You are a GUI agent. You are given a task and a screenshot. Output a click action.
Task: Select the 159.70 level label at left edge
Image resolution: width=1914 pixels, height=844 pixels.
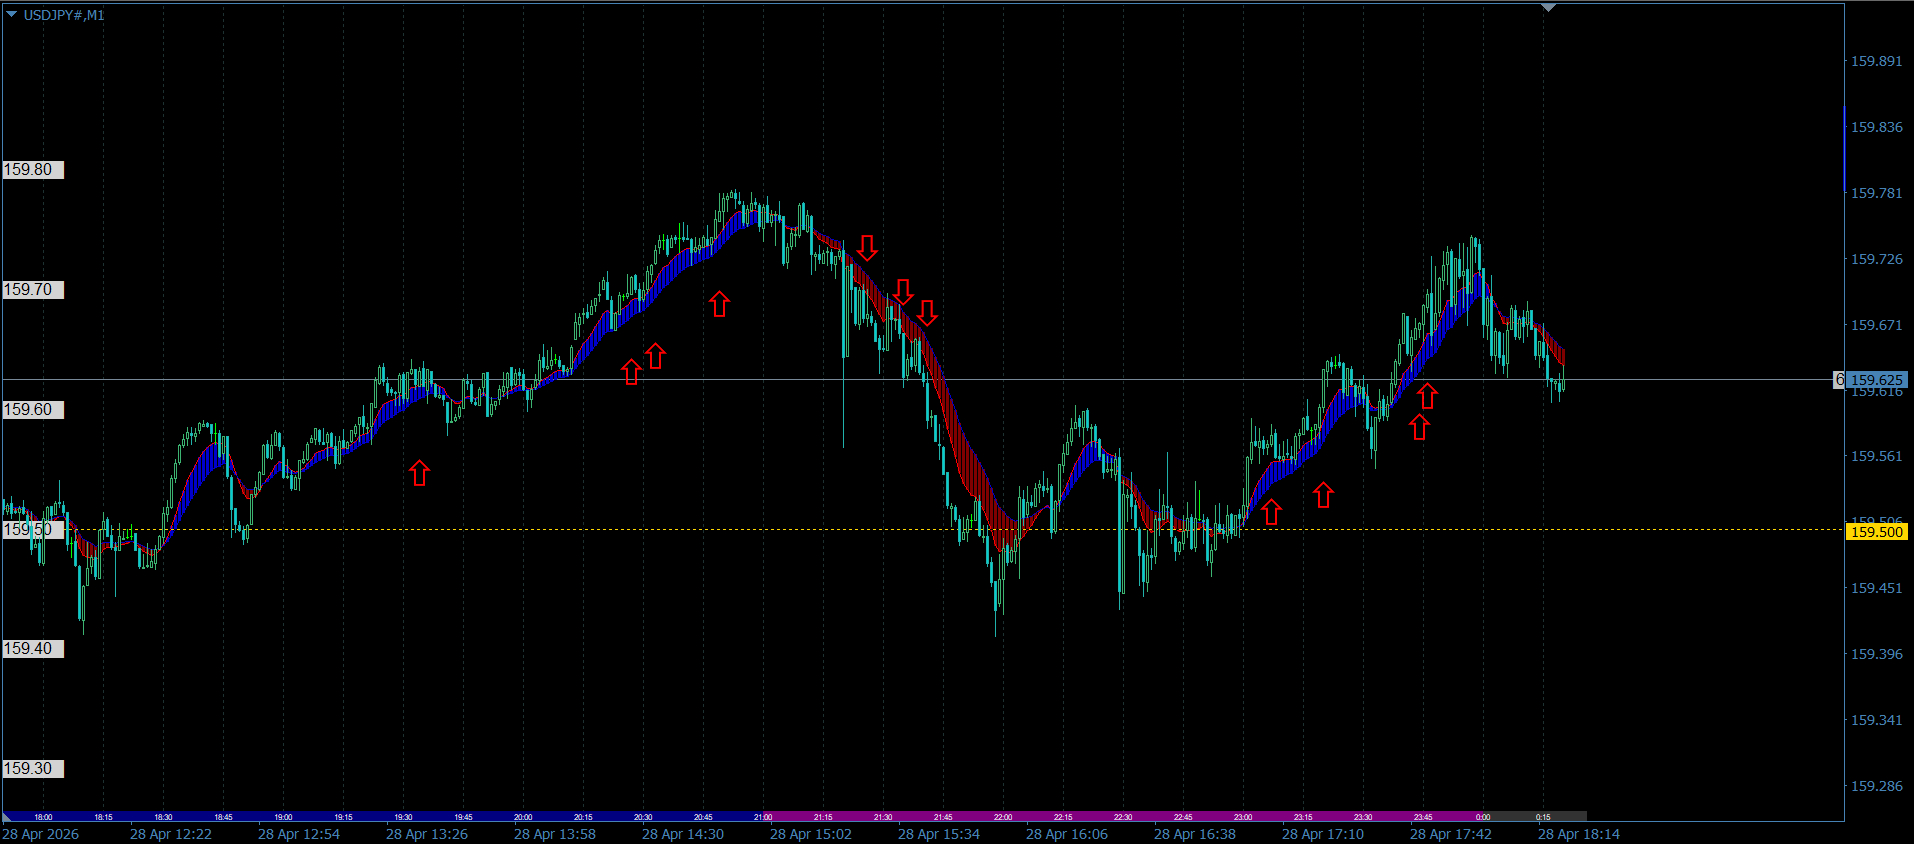click(x=33, y=290)
